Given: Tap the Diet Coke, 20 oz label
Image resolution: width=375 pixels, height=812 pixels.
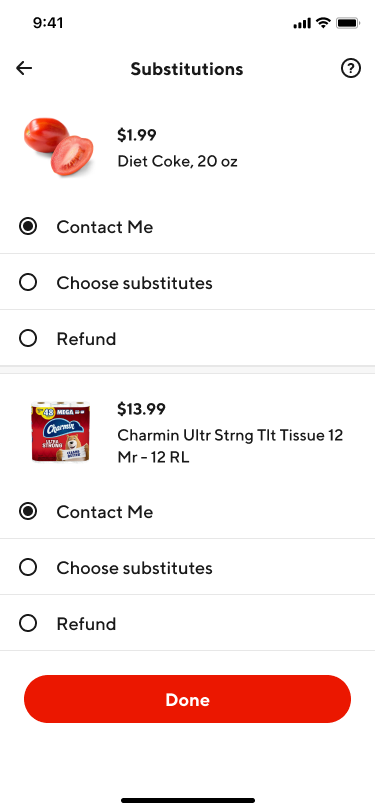Looking at the screenshot, I should pyautogui.click(x=178, y=162).
